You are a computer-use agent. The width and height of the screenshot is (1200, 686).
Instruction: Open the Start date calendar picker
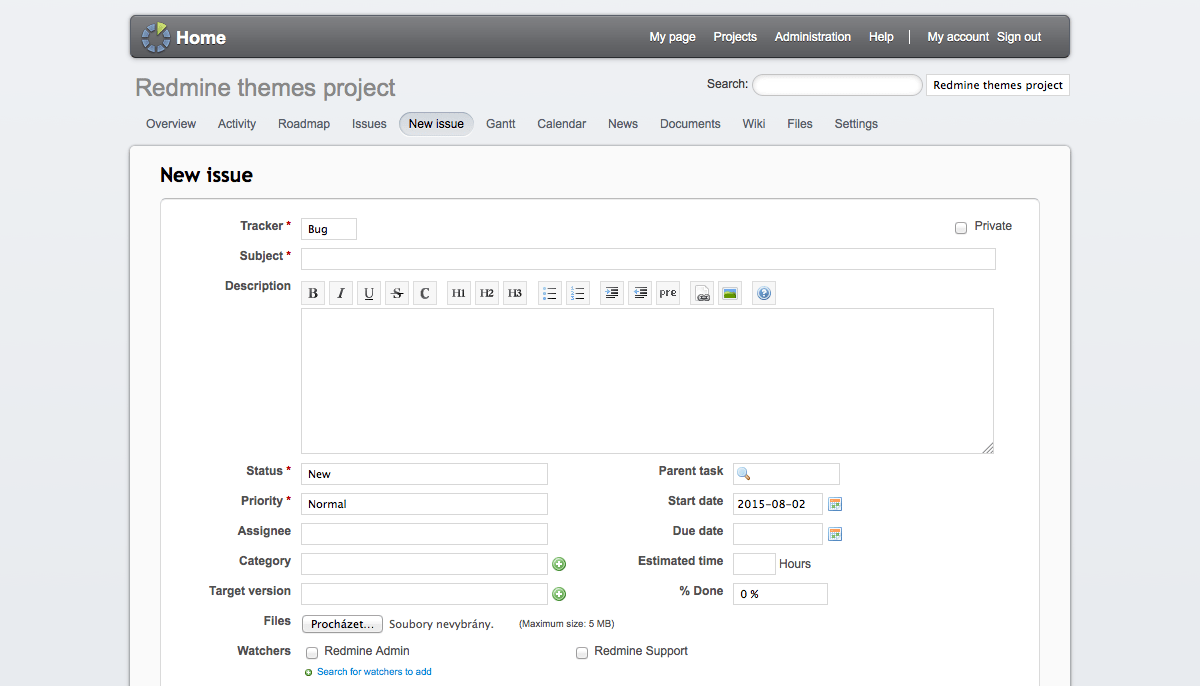(x=835, y=504)
